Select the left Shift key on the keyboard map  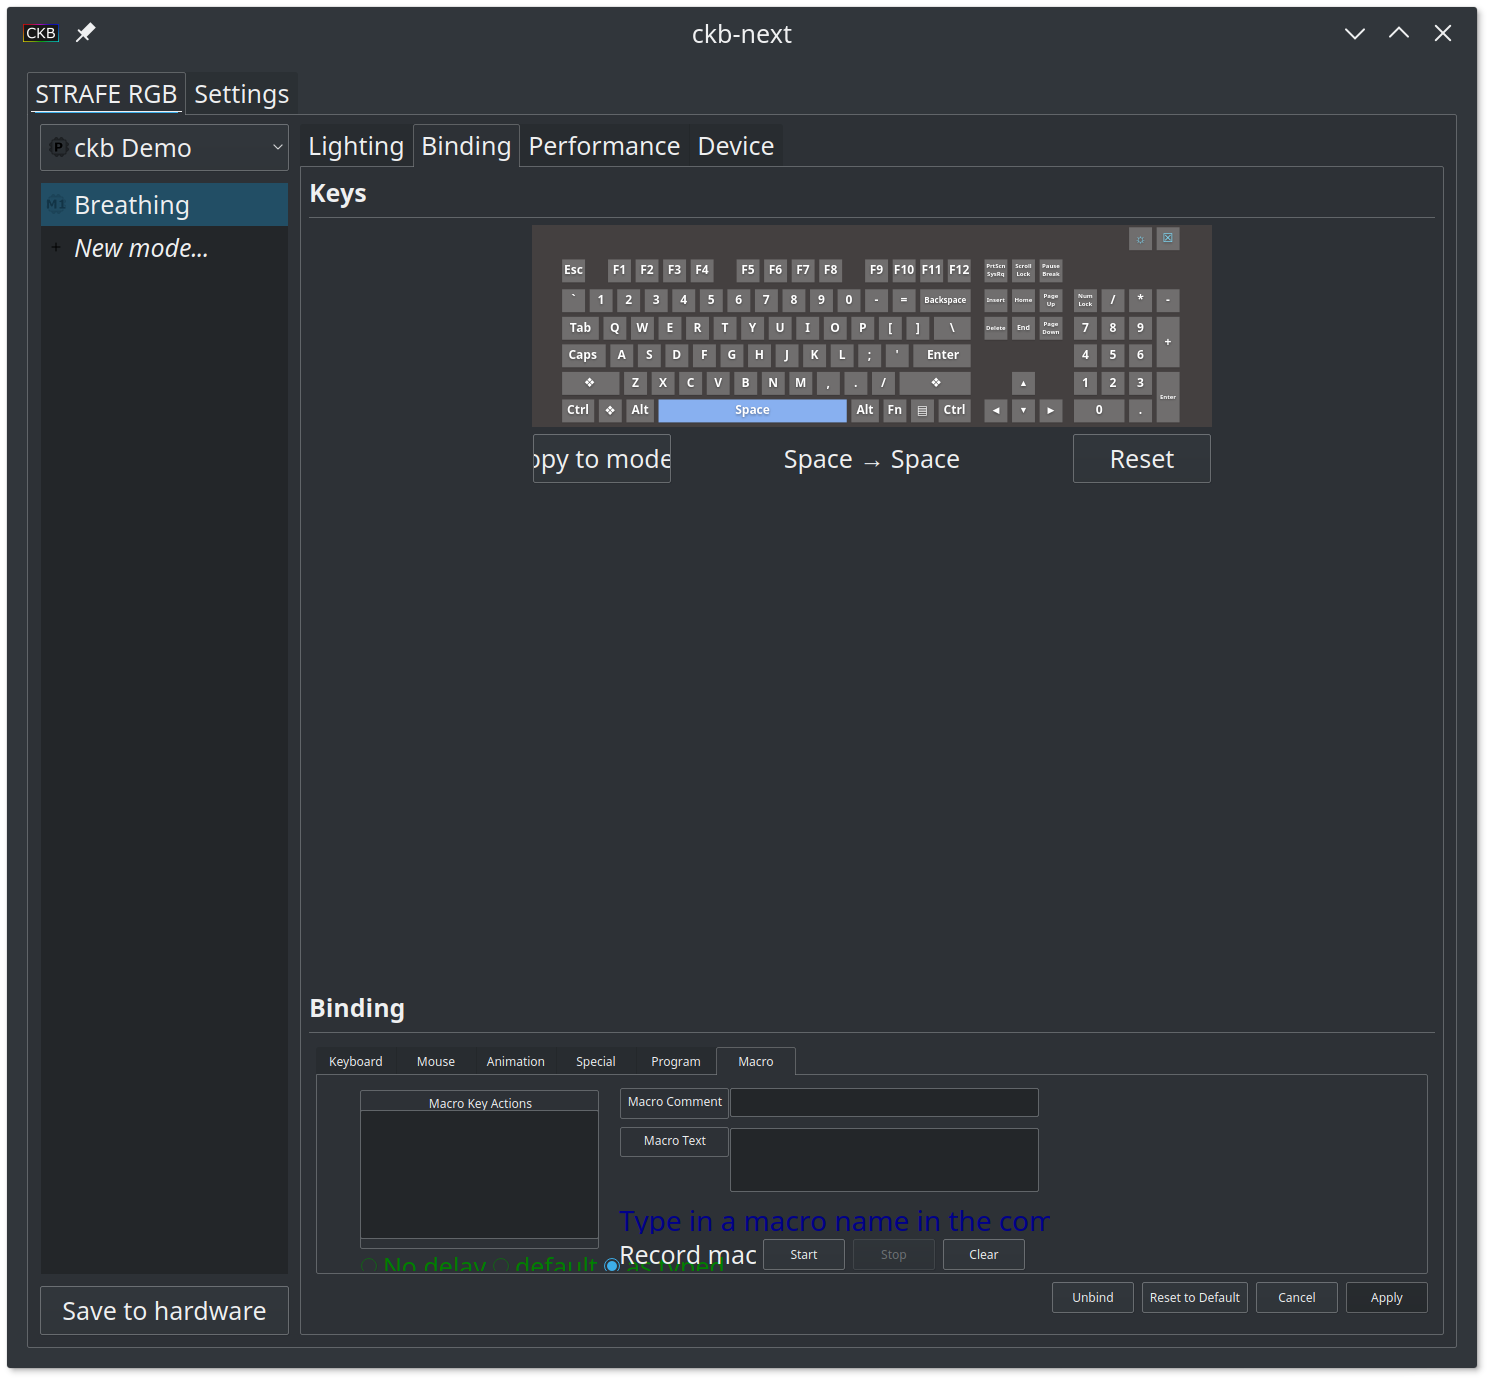coord(590,383)
